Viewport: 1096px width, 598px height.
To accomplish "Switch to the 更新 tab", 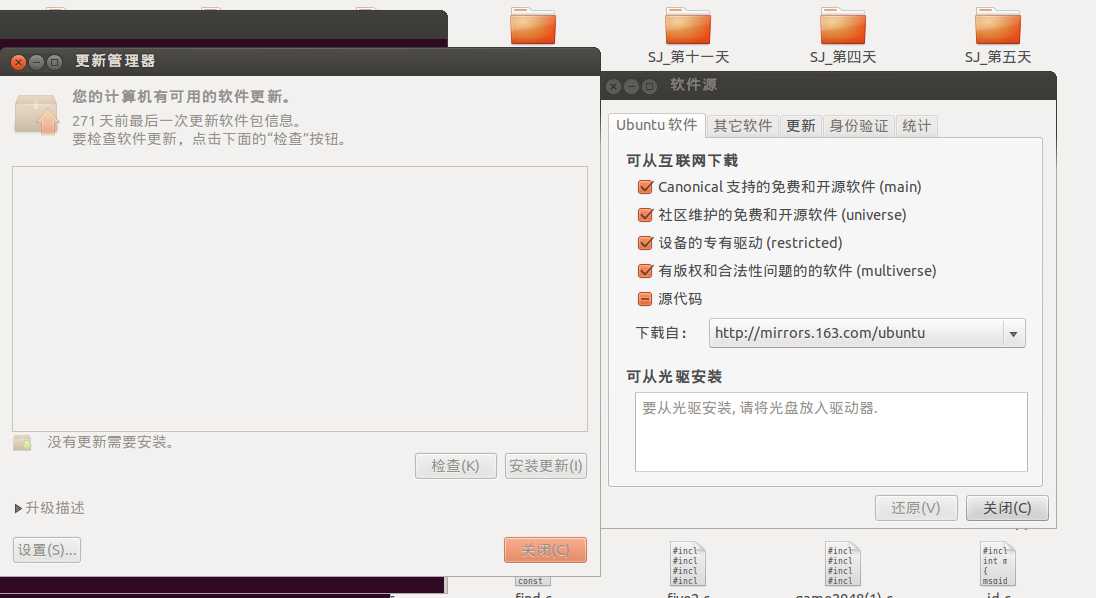I will point(800,126).
